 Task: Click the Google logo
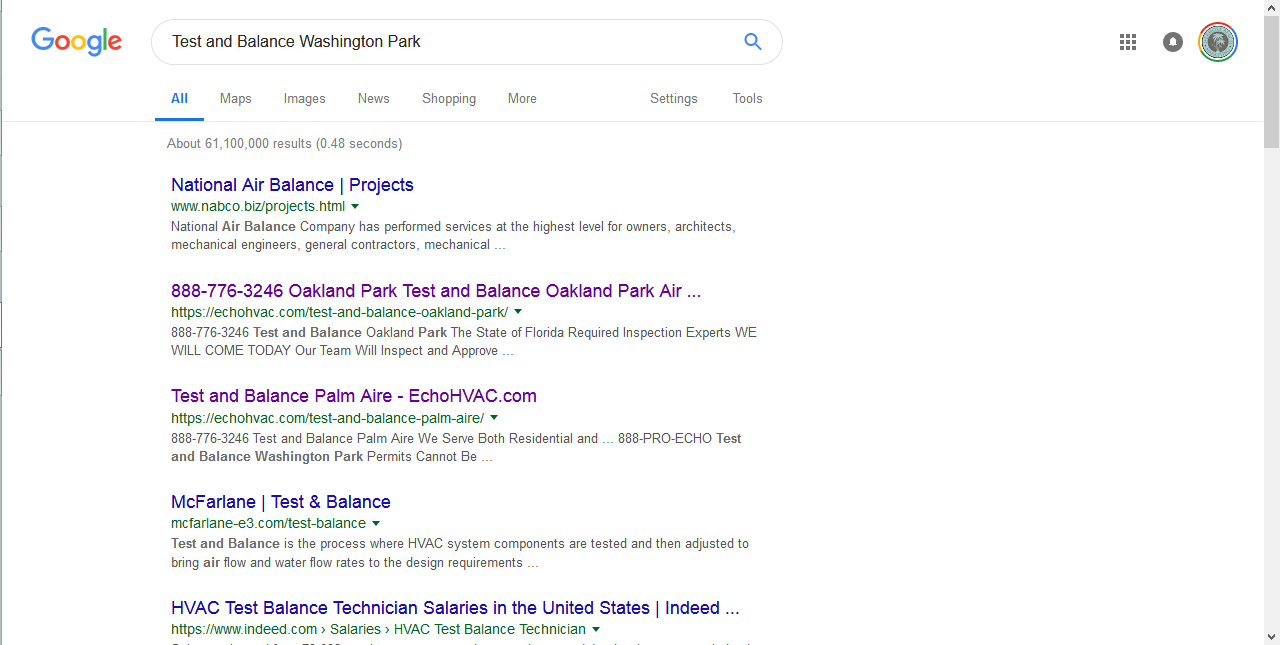point(77,41)
